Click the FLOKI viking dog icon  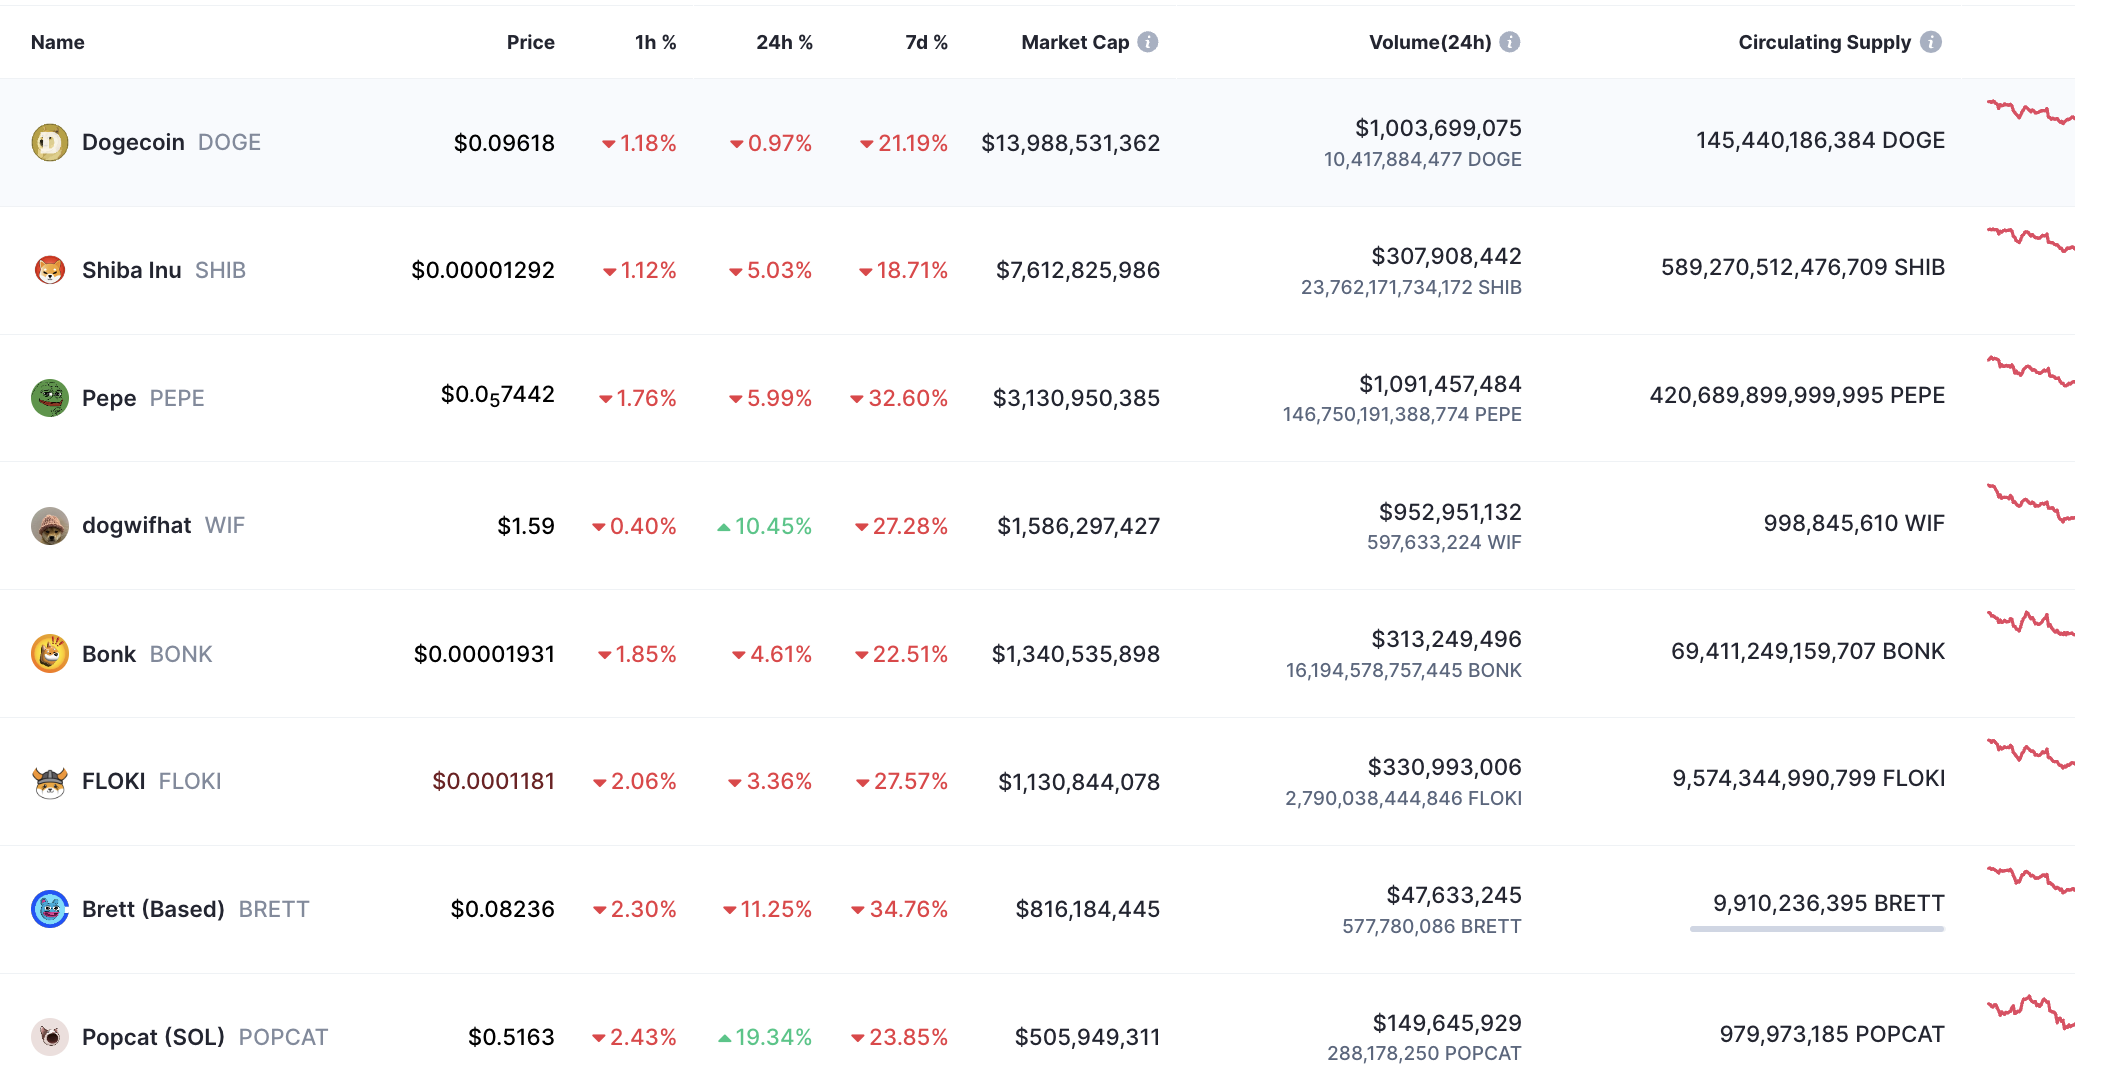pyautogui.click(x=50, y=782)
